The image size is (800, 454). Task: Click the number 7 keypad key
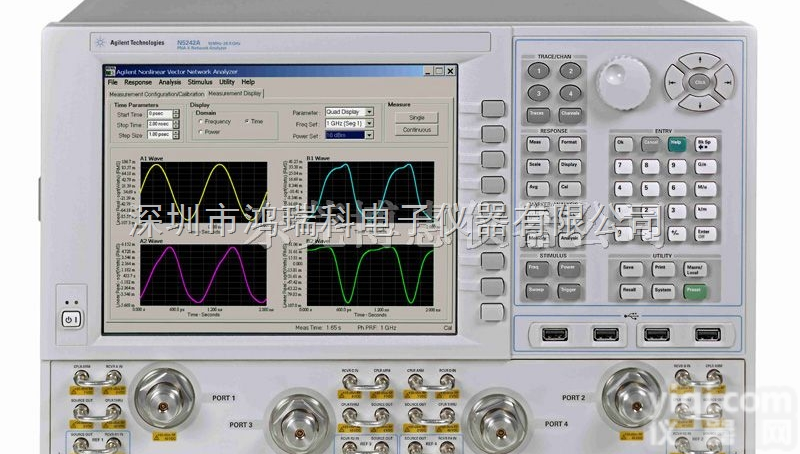623,167
